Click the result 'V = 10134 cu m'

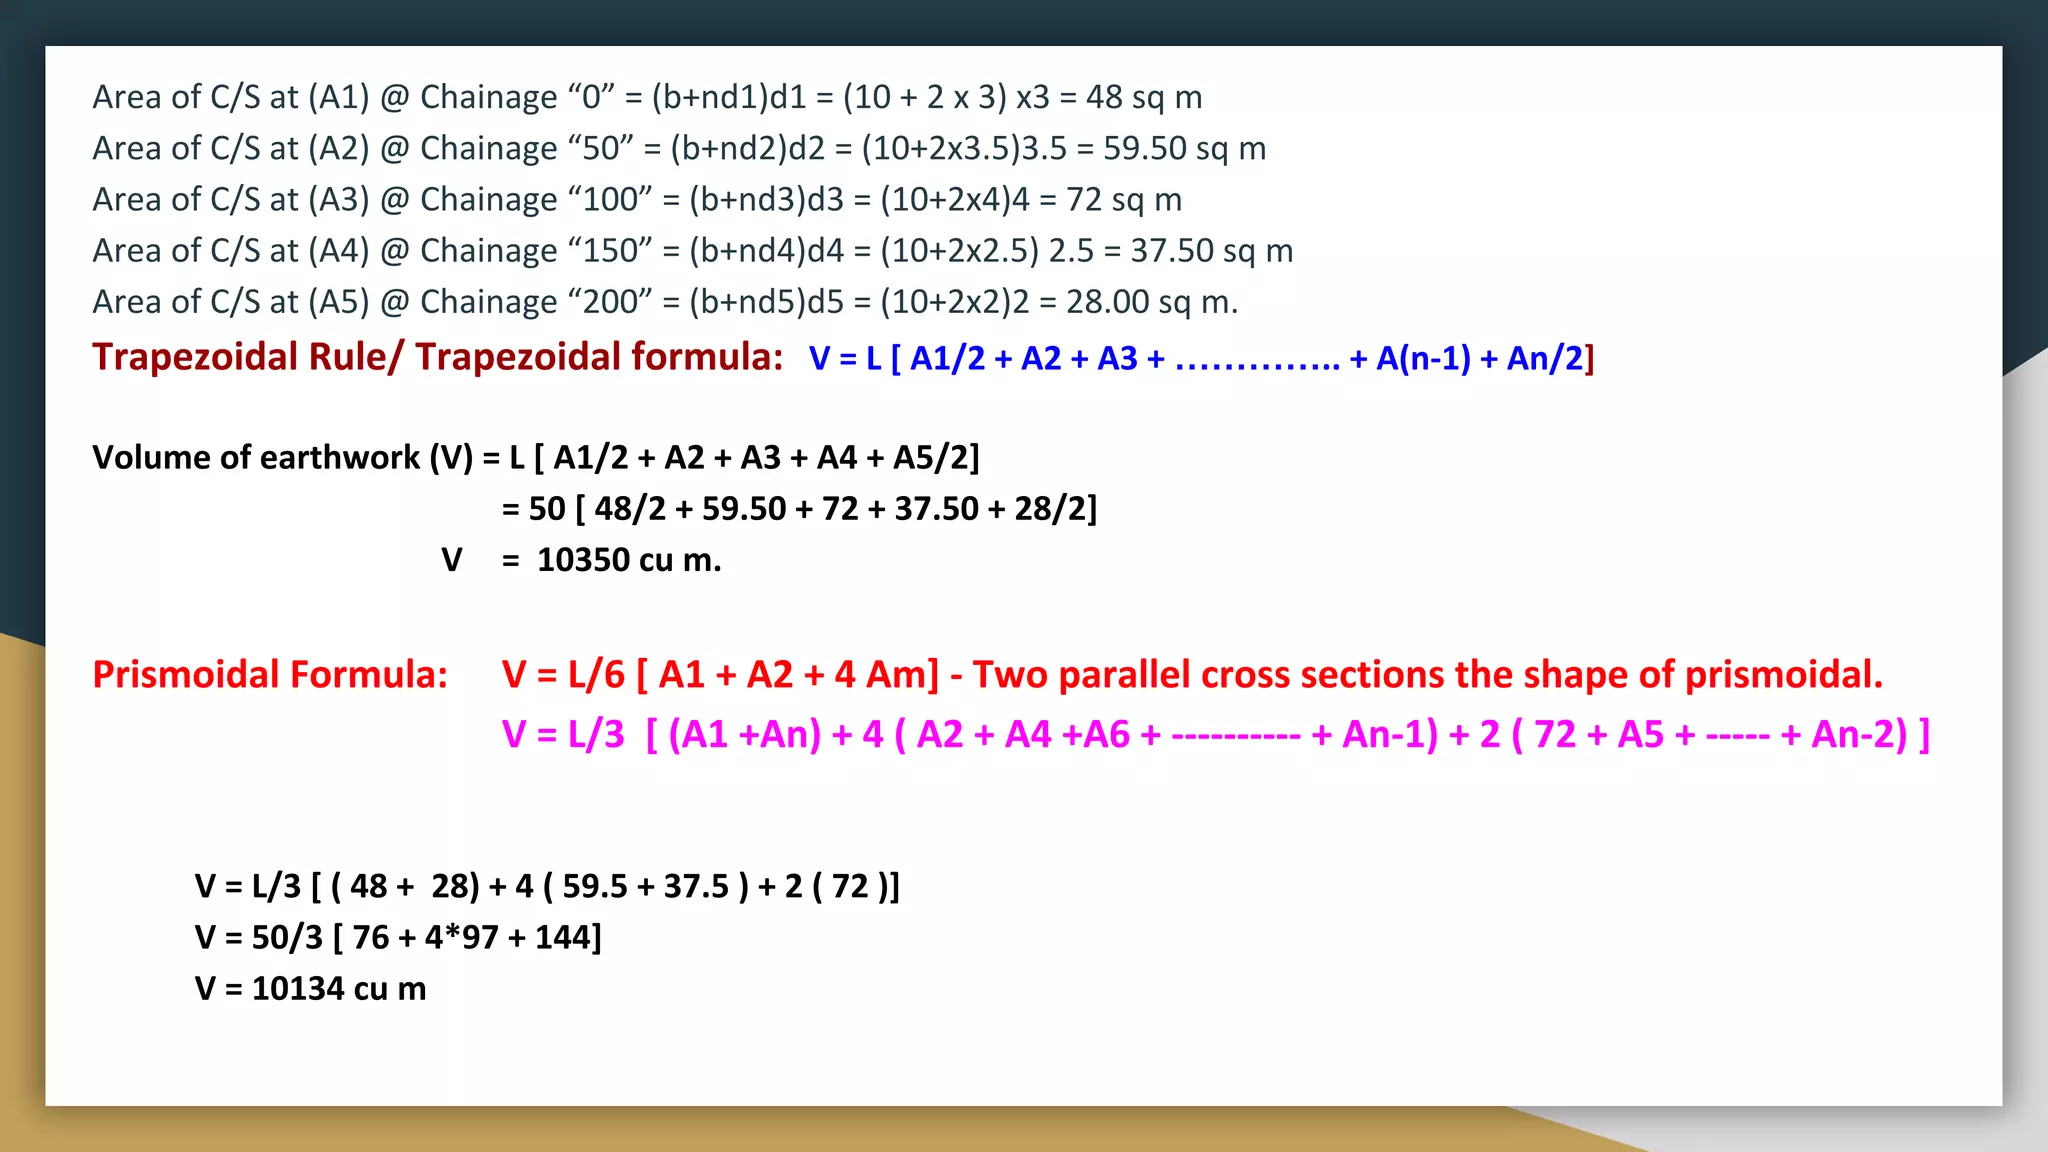[310, 988]
